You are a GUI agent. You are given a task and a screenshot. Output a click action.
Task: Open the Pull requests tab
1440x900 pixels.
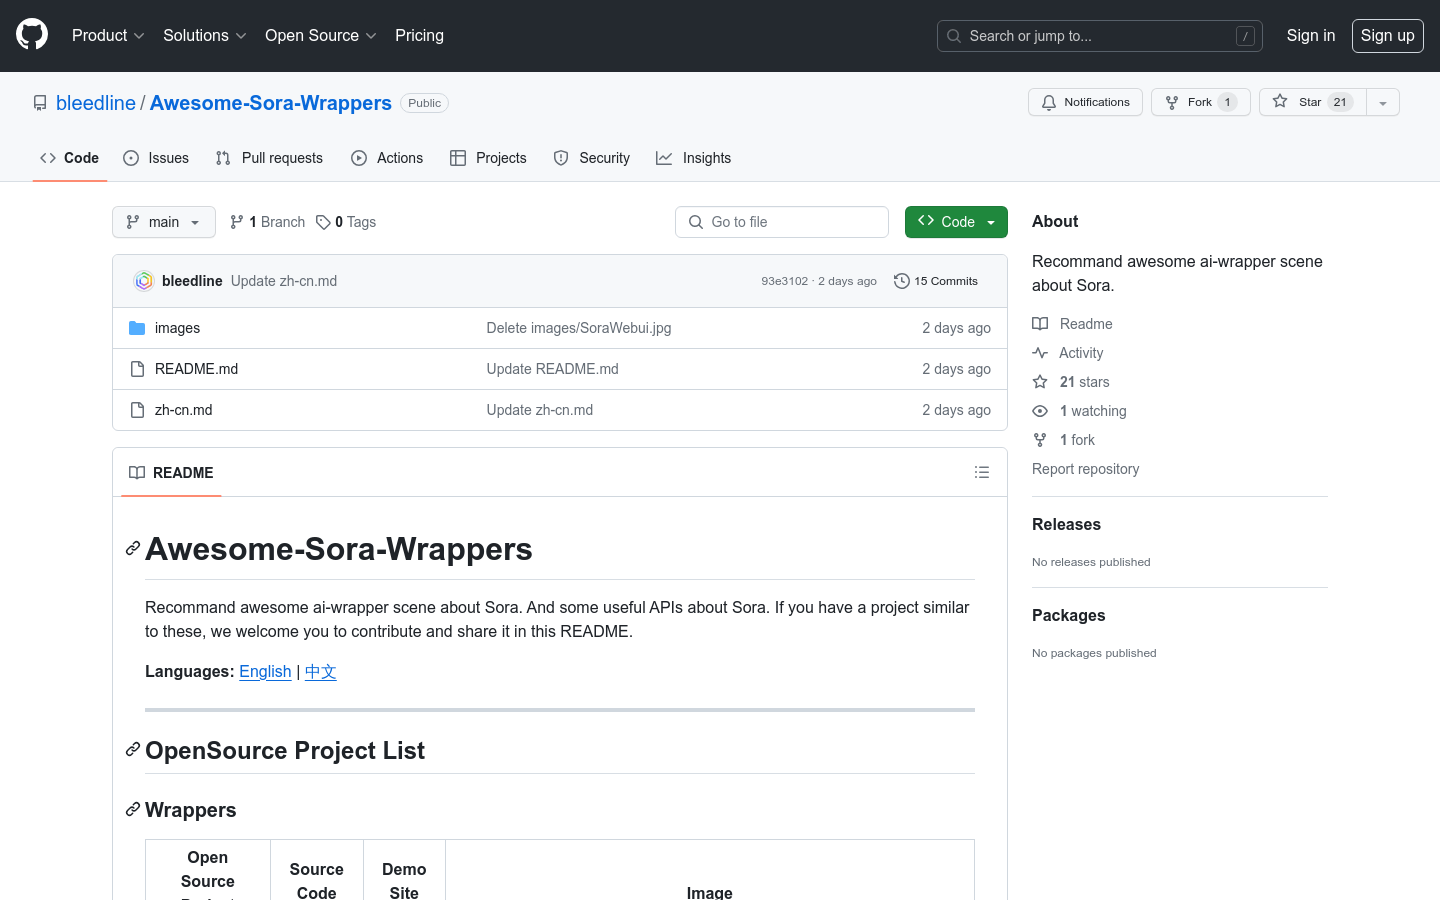[x=269, y=158]
